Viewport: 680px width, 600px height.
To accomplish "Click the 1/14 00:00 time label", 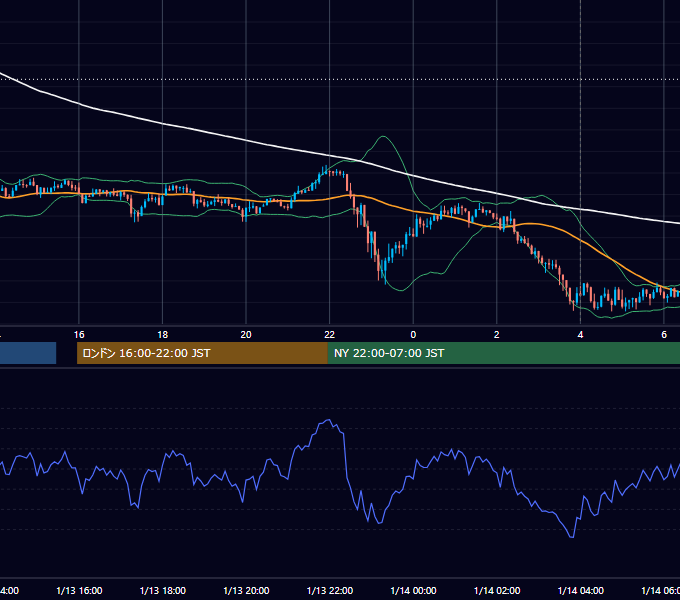I will (413, 590).
